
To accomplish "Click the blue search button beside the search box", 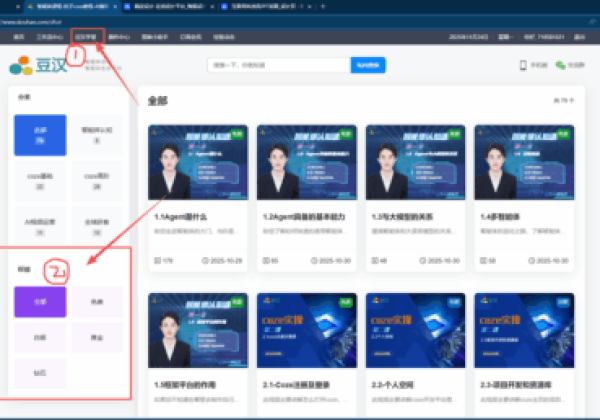I will point(368,65).
